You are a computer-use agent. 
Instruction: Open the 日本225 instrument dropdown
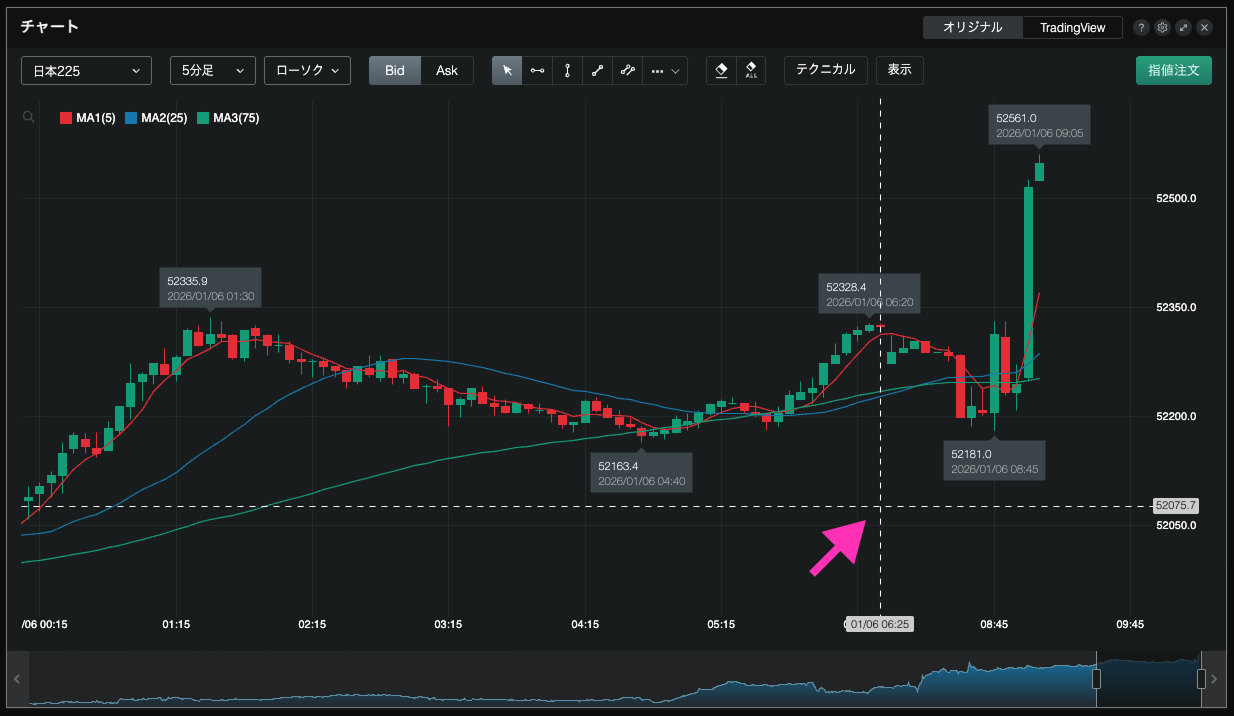pos(86,71)
